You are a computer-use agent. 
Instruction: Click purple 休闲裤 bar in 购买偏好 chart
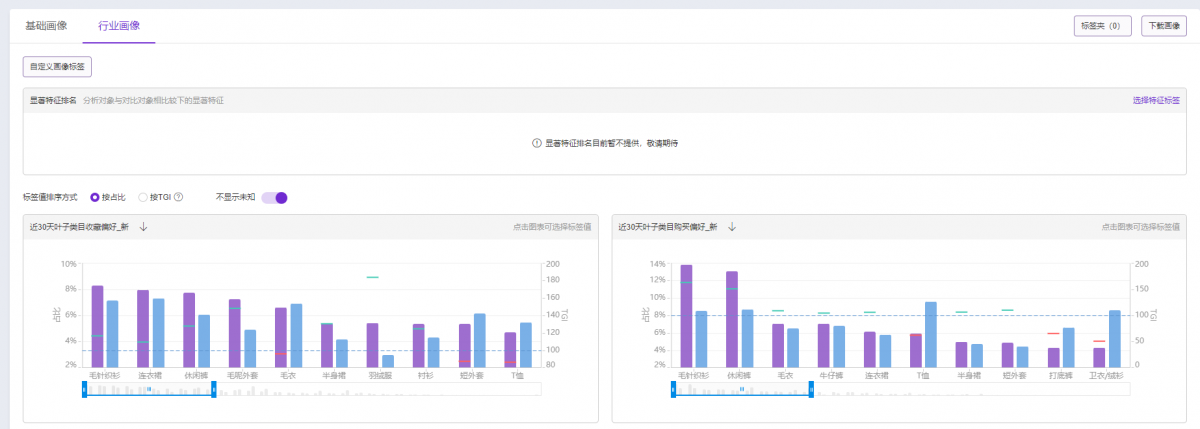tap(732, 319)
